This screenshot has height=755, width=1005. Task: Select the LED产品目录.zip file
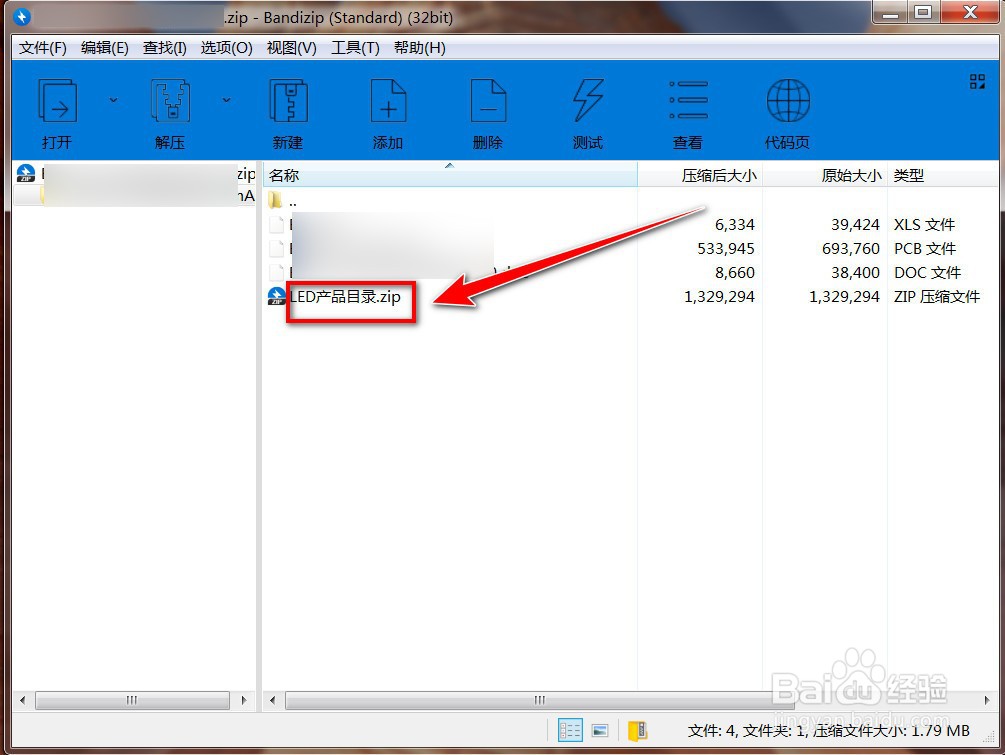click(x=345, y=297)
